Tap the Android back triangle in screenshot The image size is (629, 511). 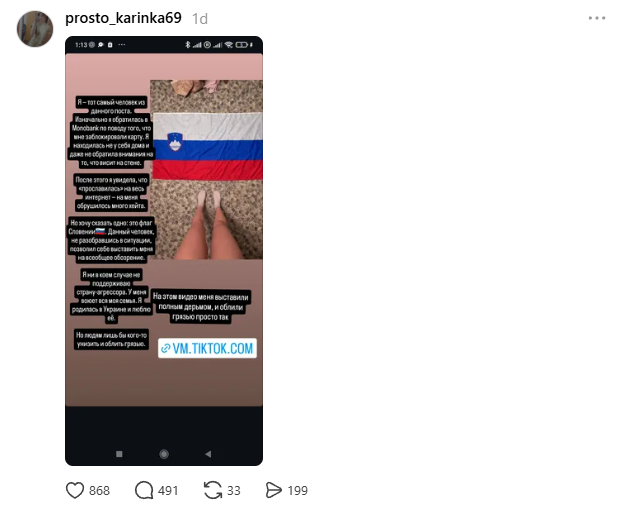(x=208, y=454)
